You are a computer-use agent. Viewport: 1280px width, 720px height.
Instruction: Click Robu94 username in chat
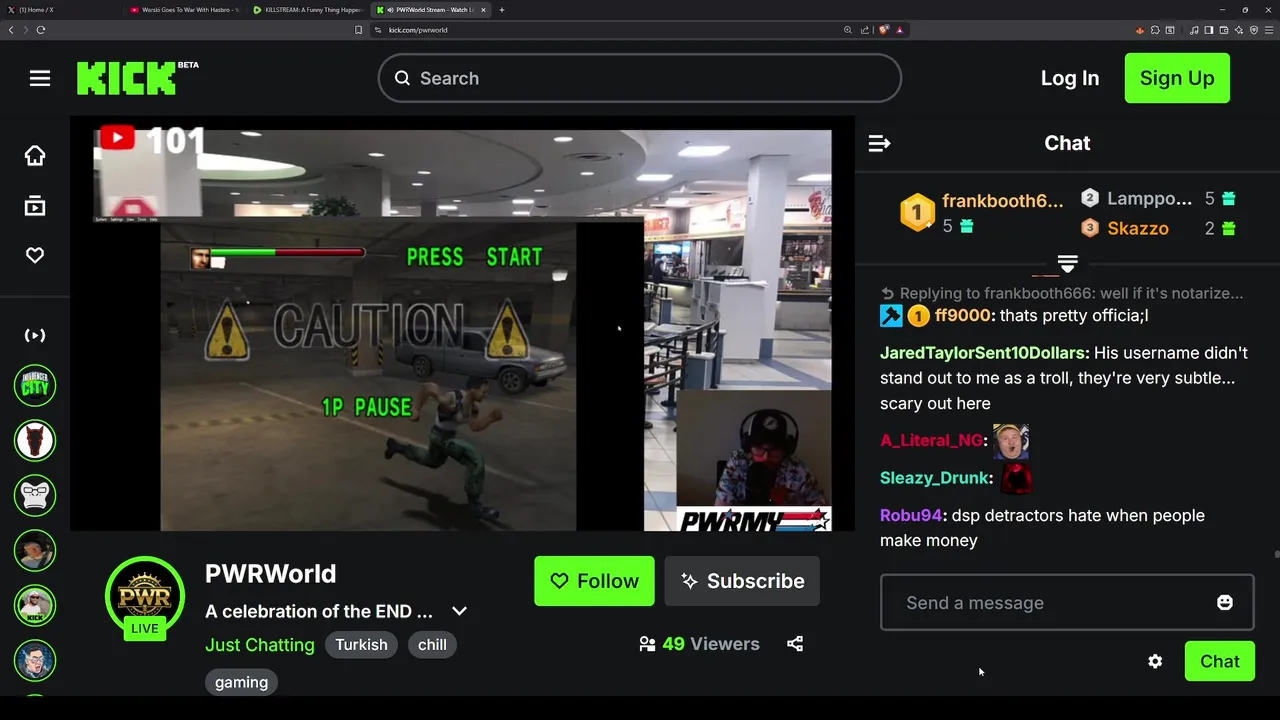(x=911, y=516)
